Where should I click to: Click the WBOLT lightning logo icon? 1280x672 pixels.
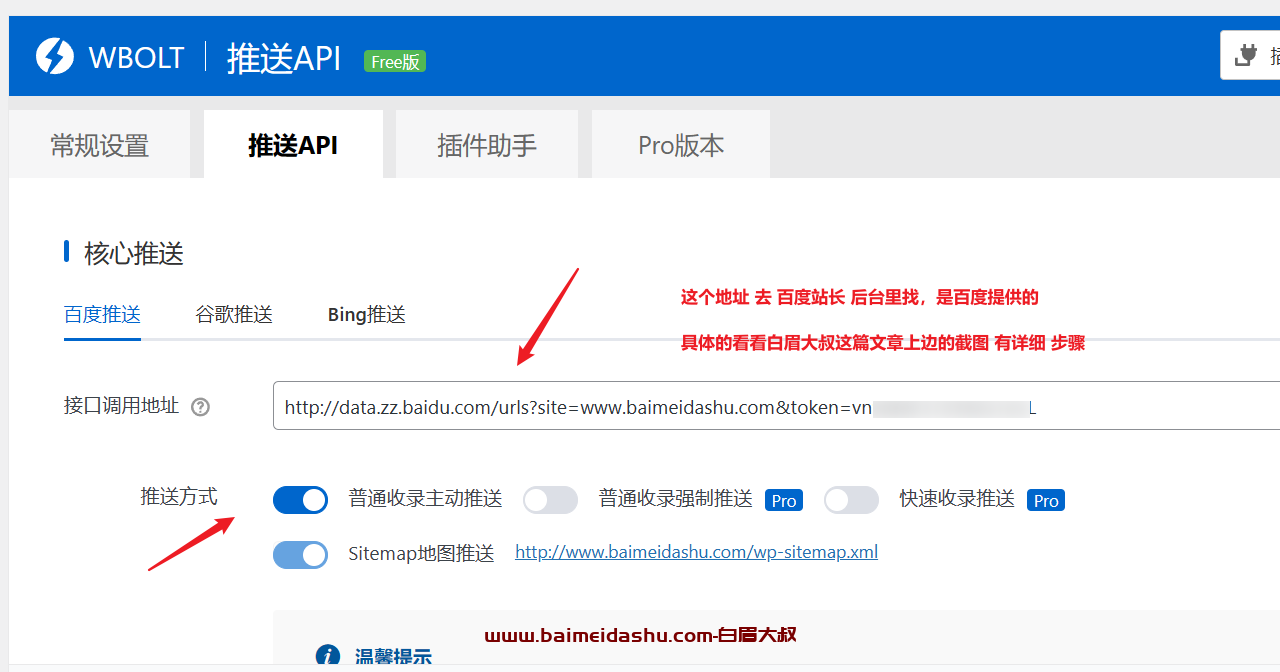55,56
